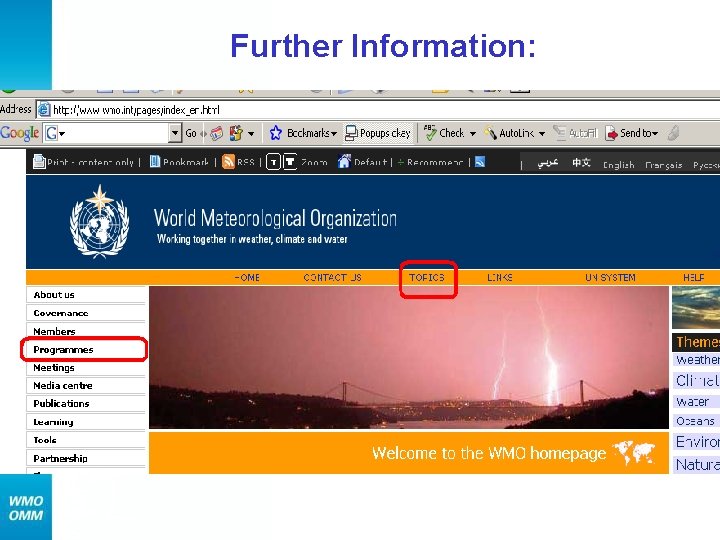Click the address bar URL field

pyautogui.click(x=377, y=110)
